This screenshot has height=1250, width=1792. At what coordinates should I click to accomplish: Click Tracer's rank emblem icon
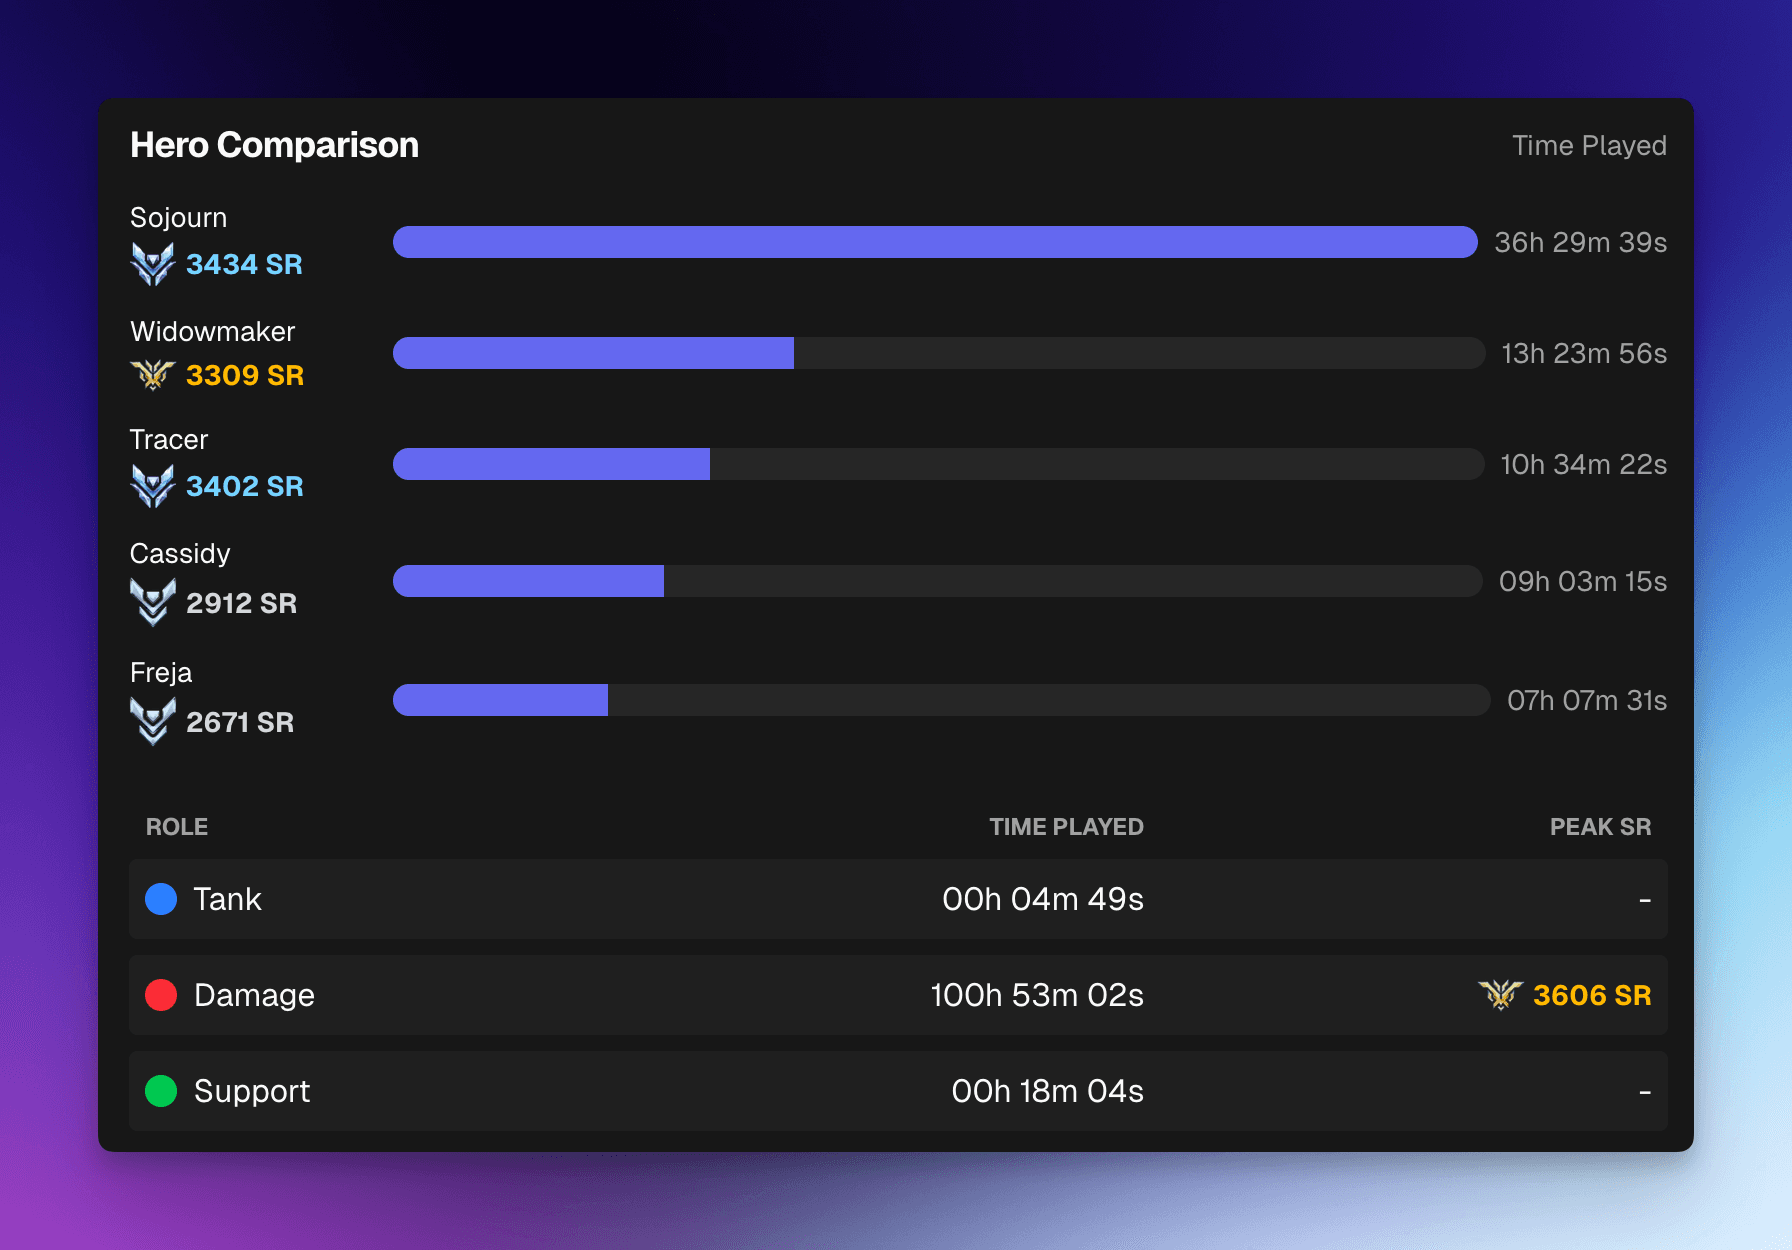[x=153, y=486]
